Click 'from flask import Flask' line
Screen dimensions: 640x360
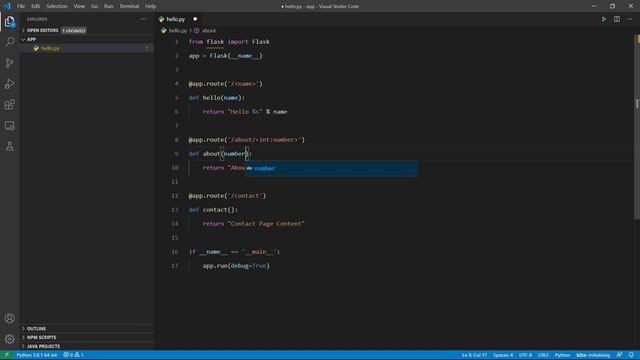coord(229,42)
